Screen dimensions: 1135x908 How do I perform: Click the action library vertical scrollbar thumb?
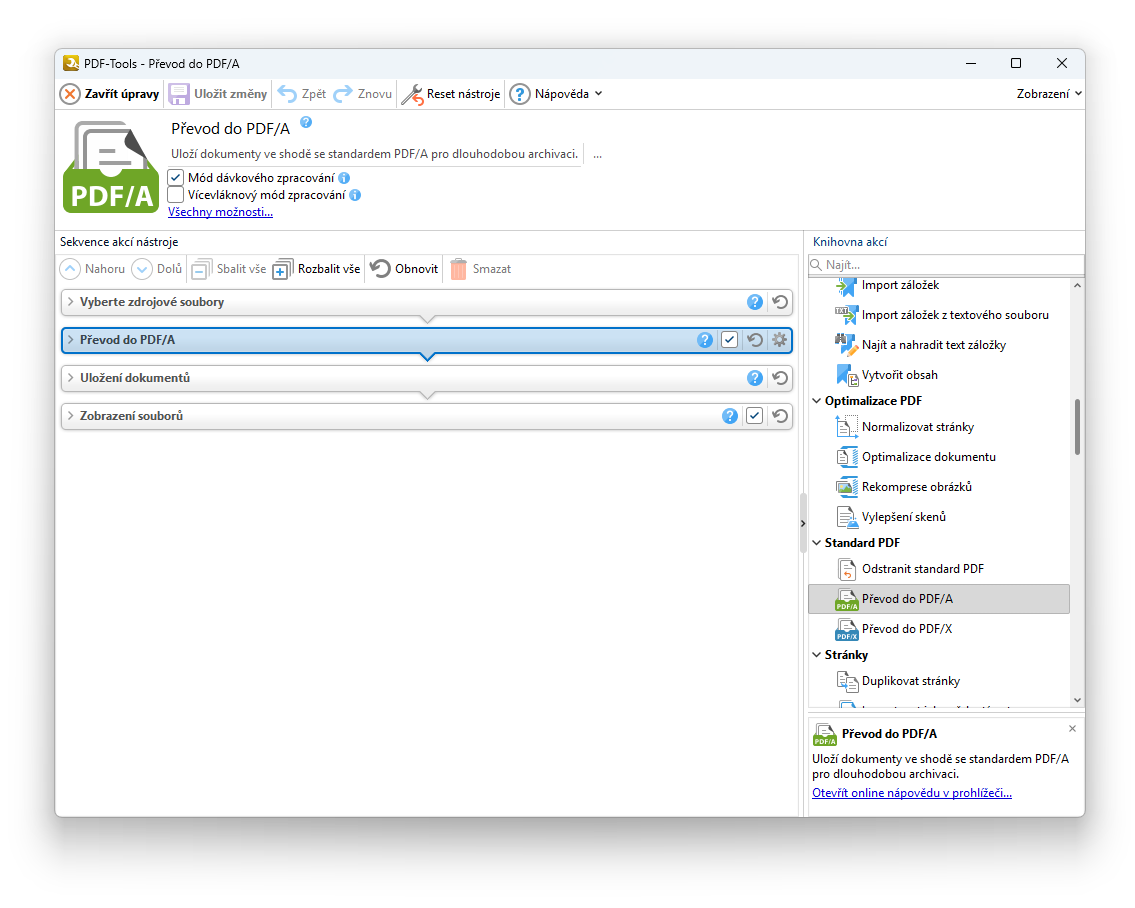[x=1077, y=427]
